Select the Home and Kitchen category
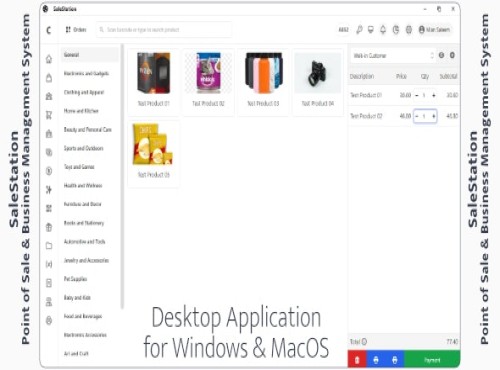This screenshot has width=500, height=370. [x=81, y=111]
